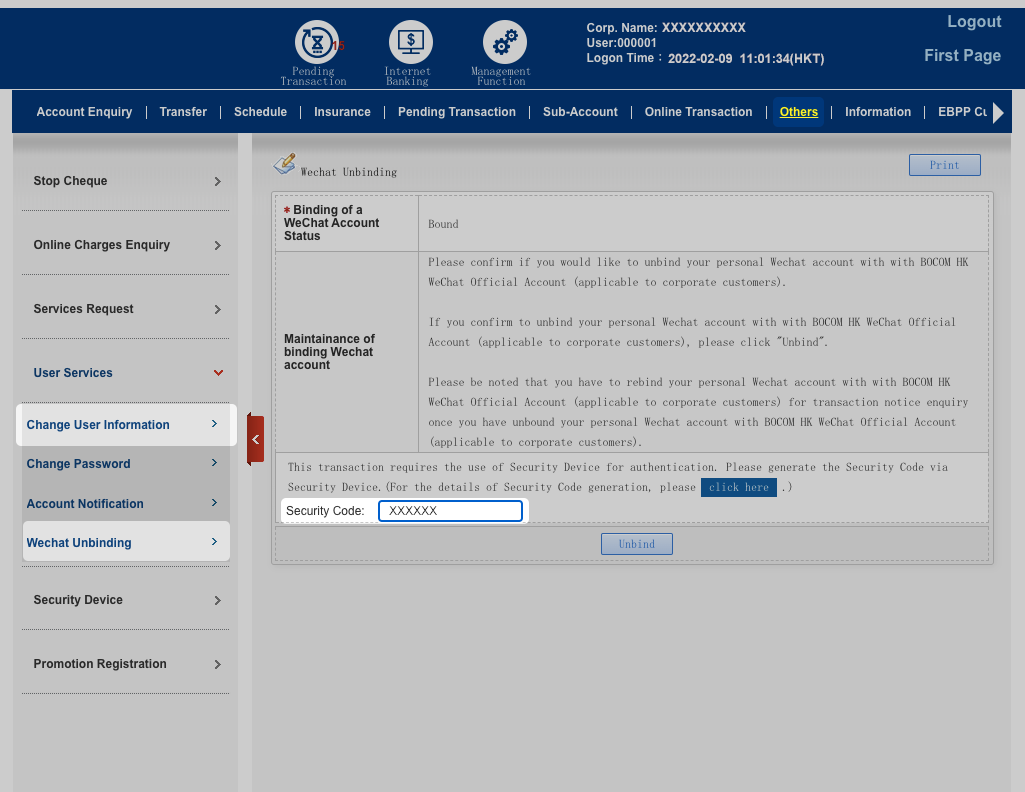Image resolution: width=1025 pixels, height=792 pixels.
Task: Open the Online Transaction menu
Action: (698, 112)
